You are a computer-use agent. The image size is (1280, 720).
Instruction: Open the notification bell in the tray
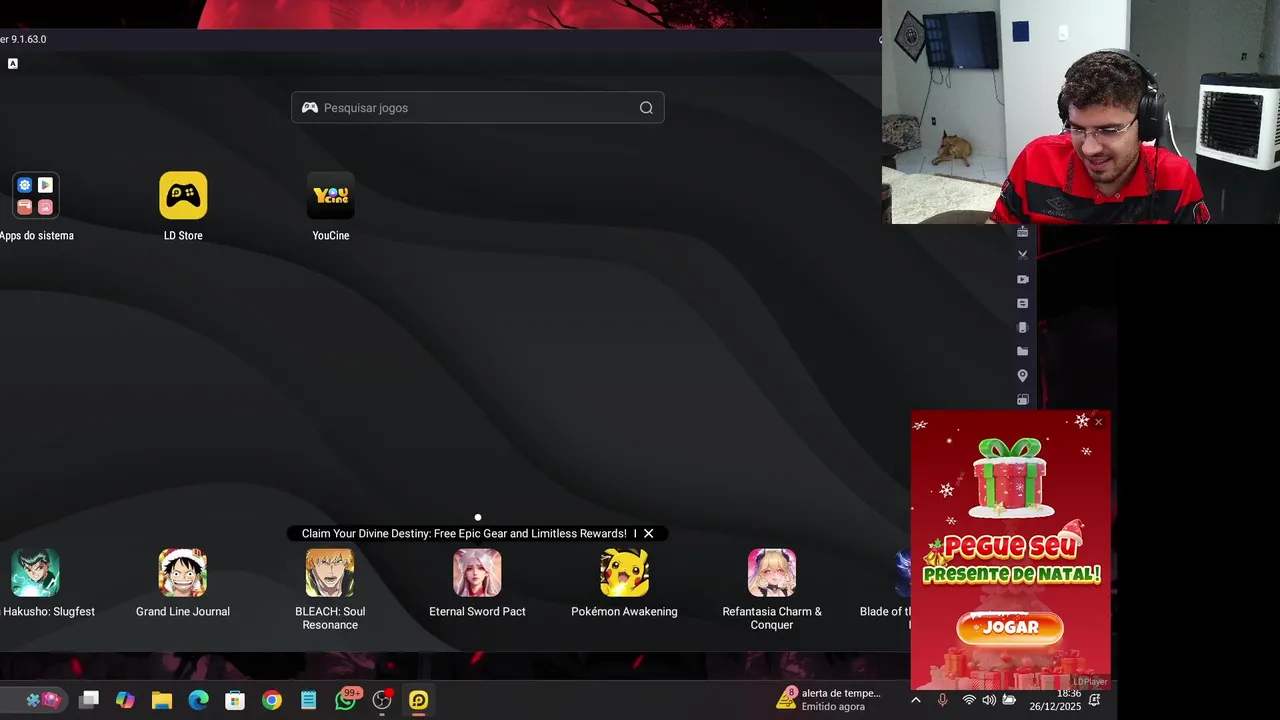coord(1095,700)
